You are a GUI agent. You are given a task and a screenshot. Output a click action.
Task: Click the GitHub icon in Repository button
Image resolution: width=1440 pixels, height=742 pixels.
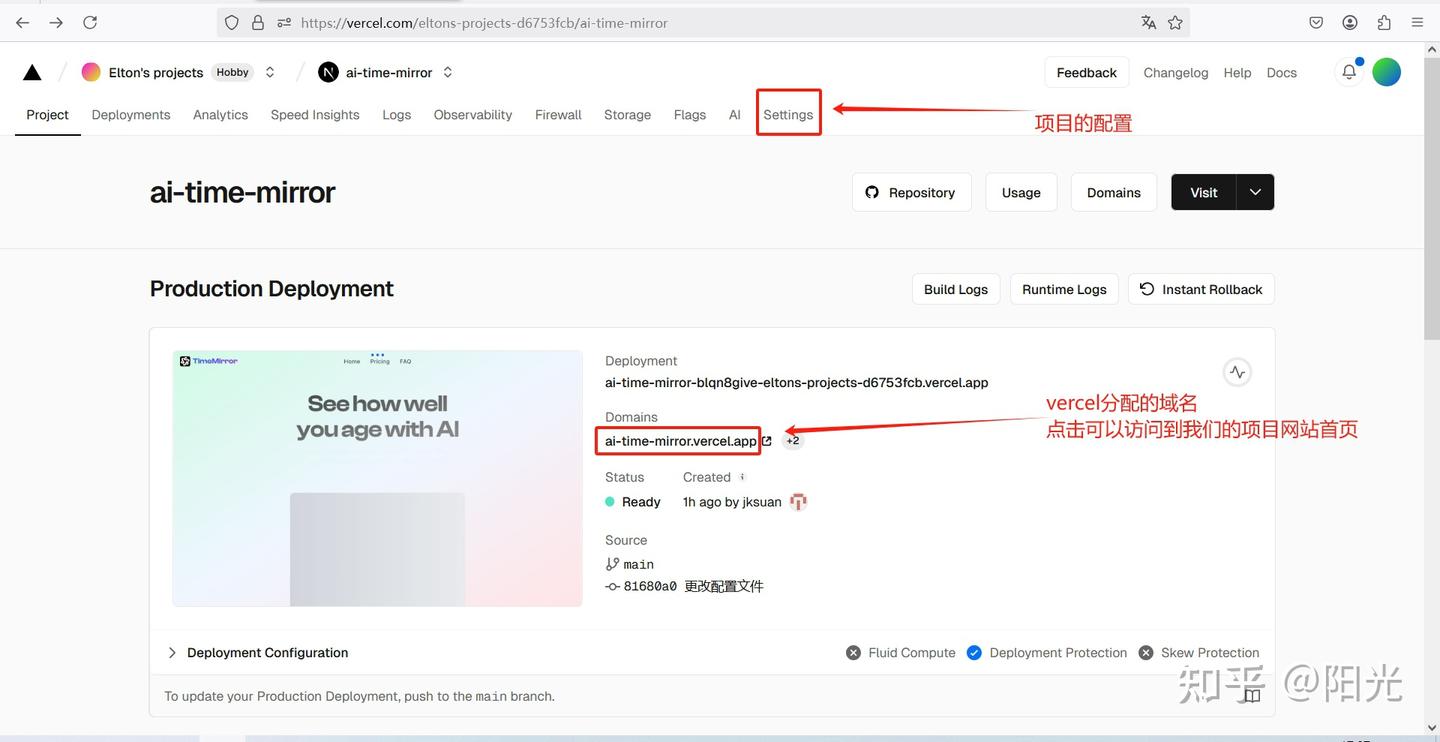pyautogui.click(x=871, y=192)
